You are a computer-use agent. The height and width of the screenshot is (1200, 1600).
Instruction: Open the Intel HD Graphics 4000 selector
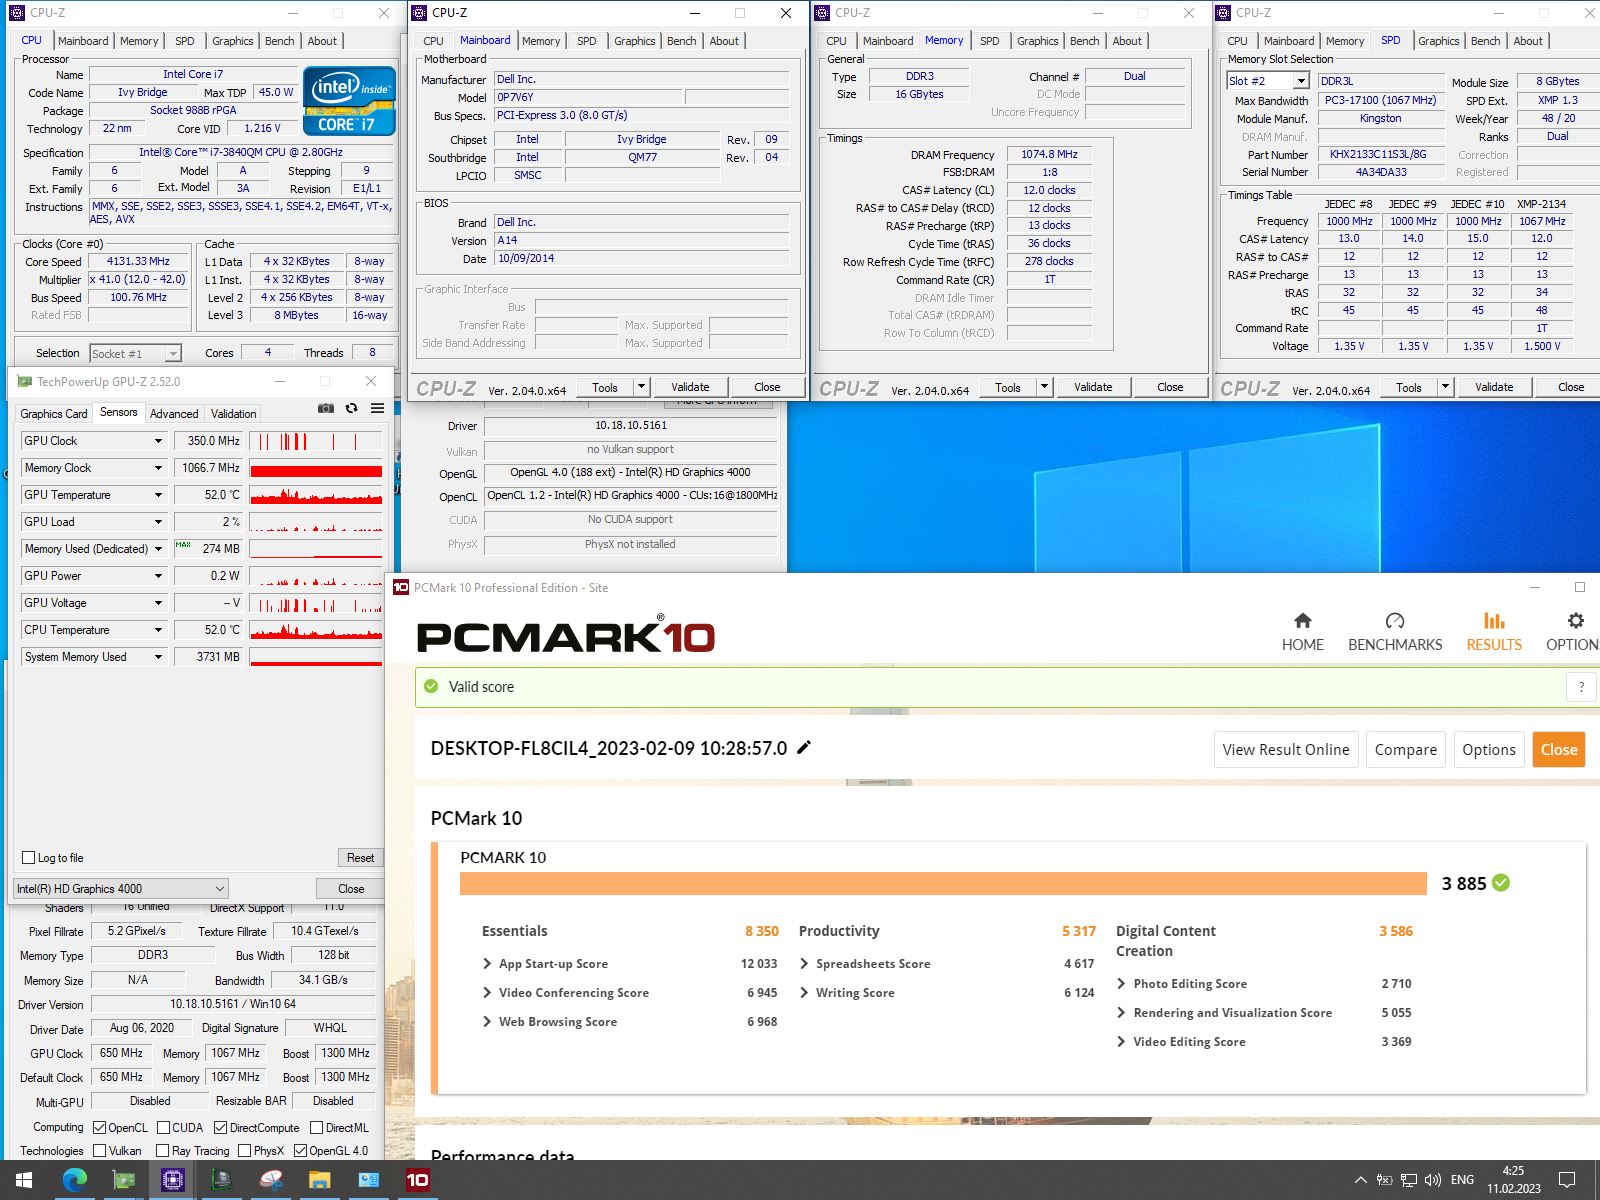[121, 888]
